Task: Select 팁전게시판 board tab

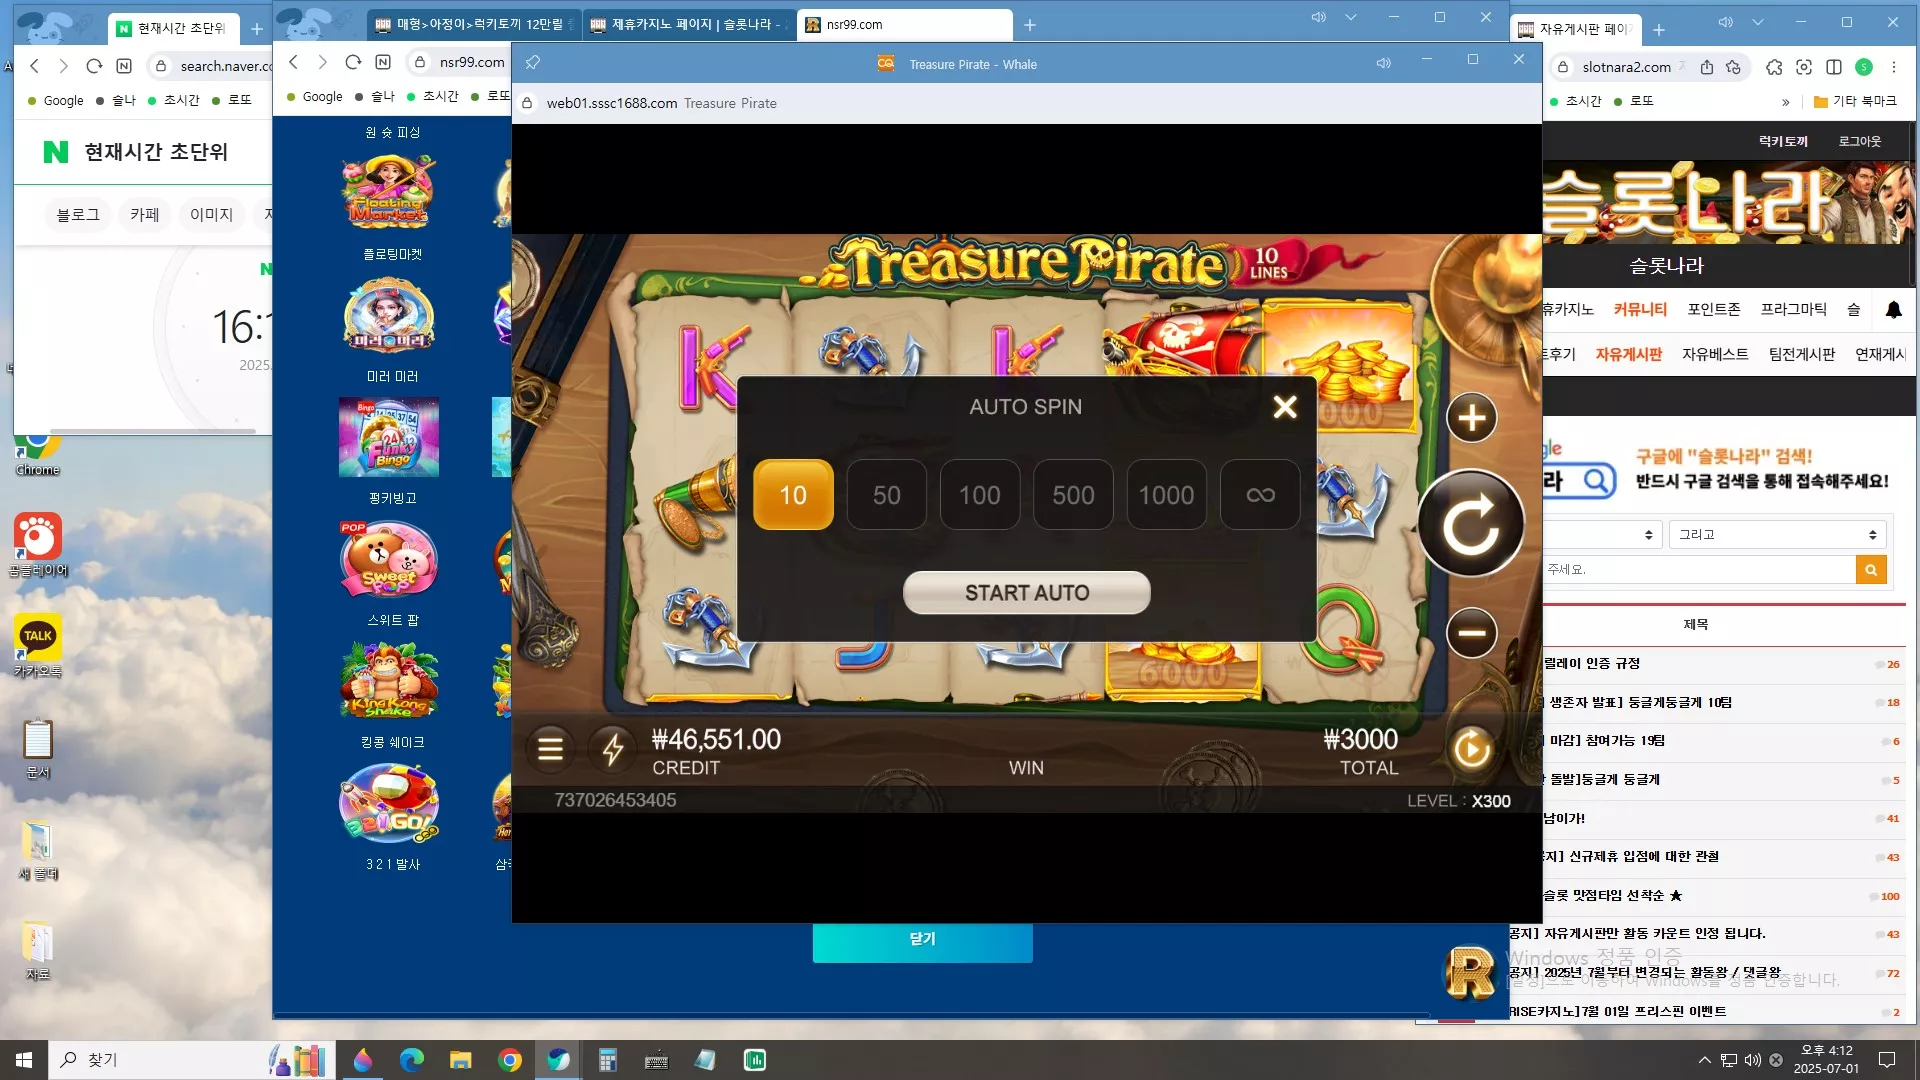Action: [x=1802, y=354]
